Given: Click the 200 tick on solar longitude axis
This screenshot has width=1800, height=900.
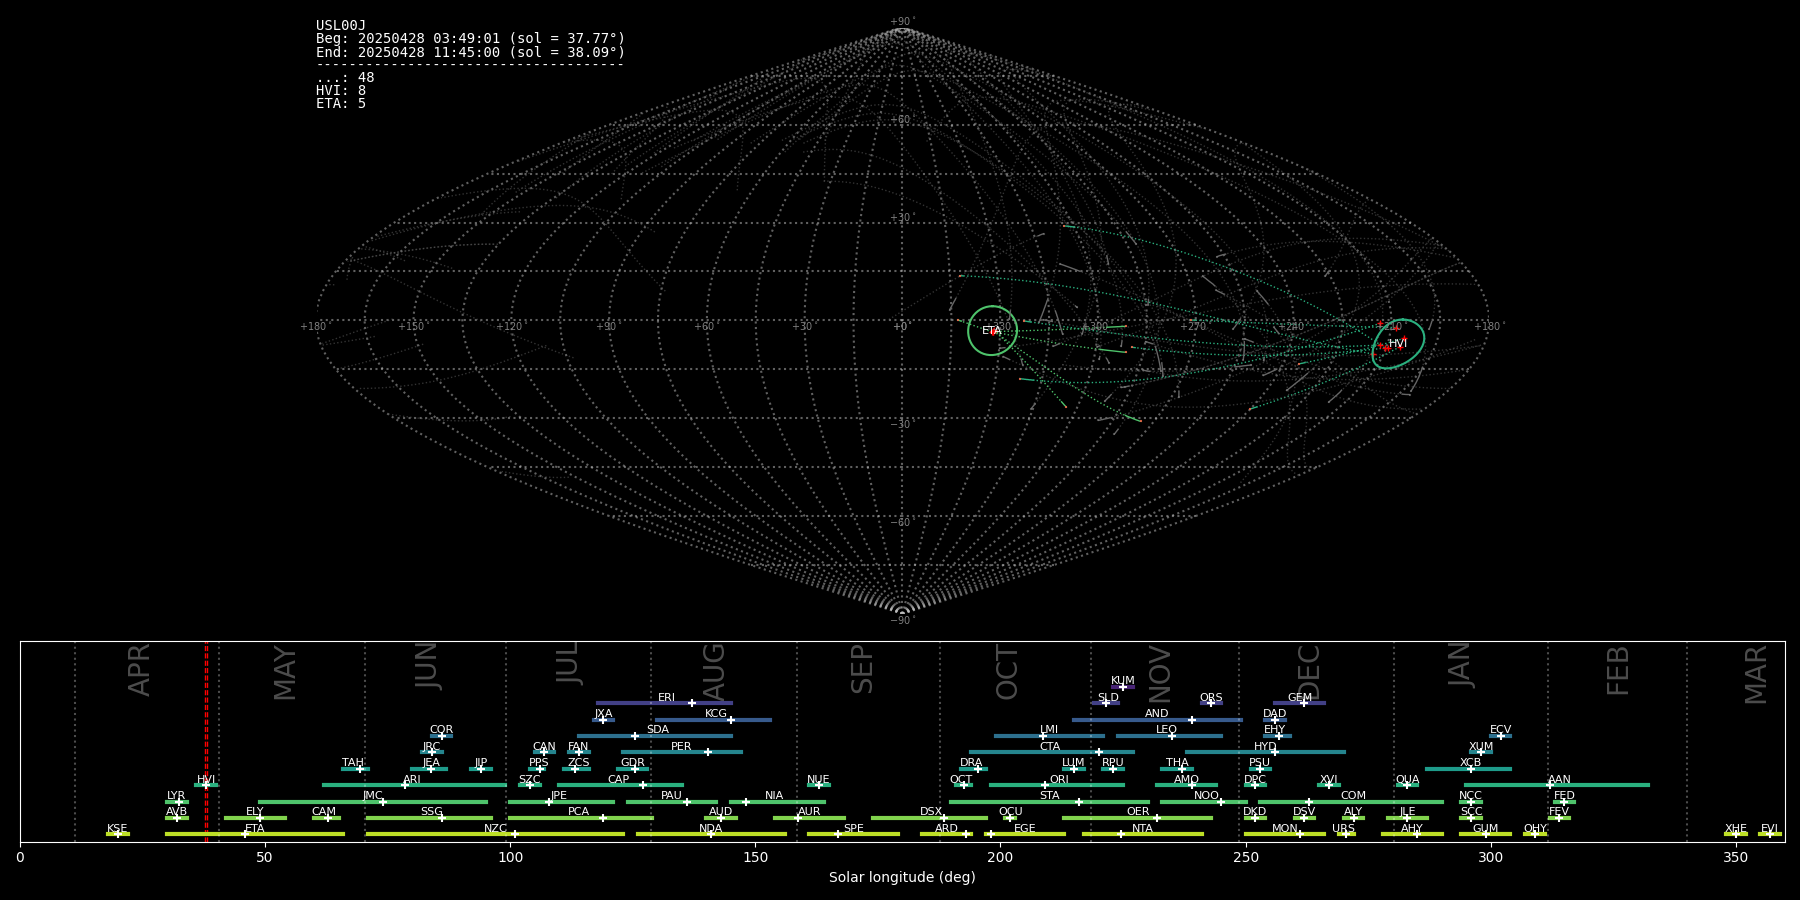Looking at the screenshot, I should click(1000, 857).
